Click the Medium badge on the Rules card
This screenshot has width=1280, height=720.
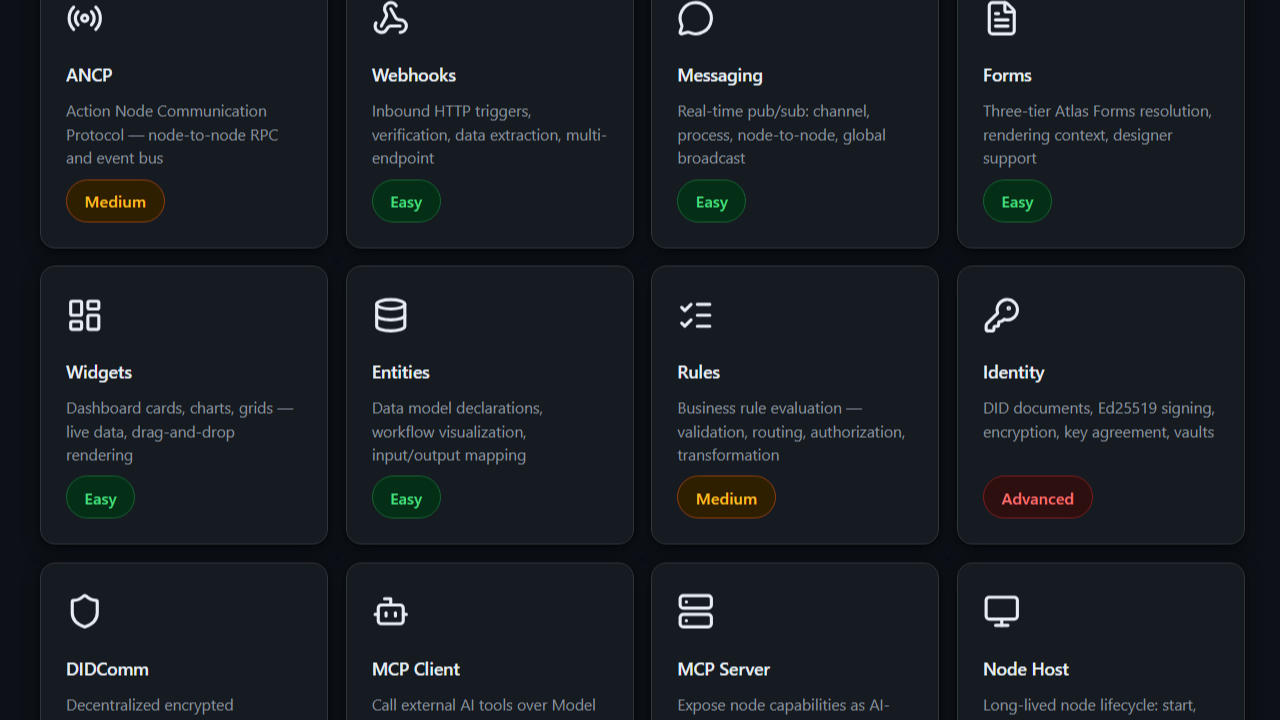pos(726,497)
